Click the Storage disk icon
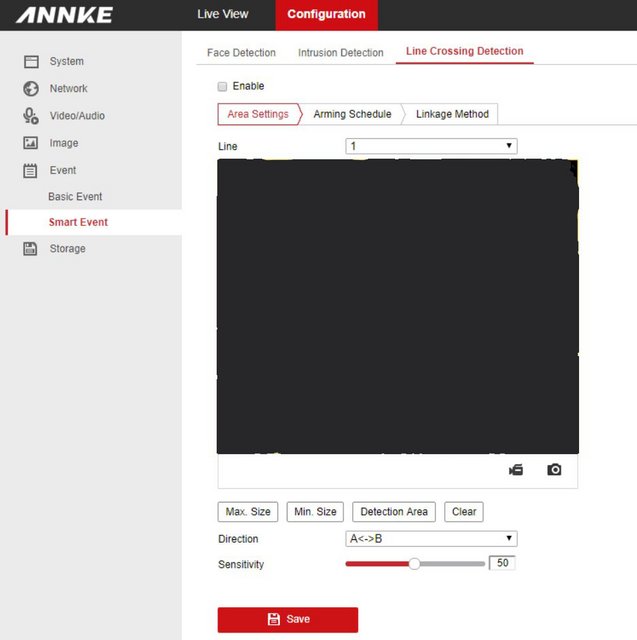This screenshot has height=640, width=637. pos(30,249)
